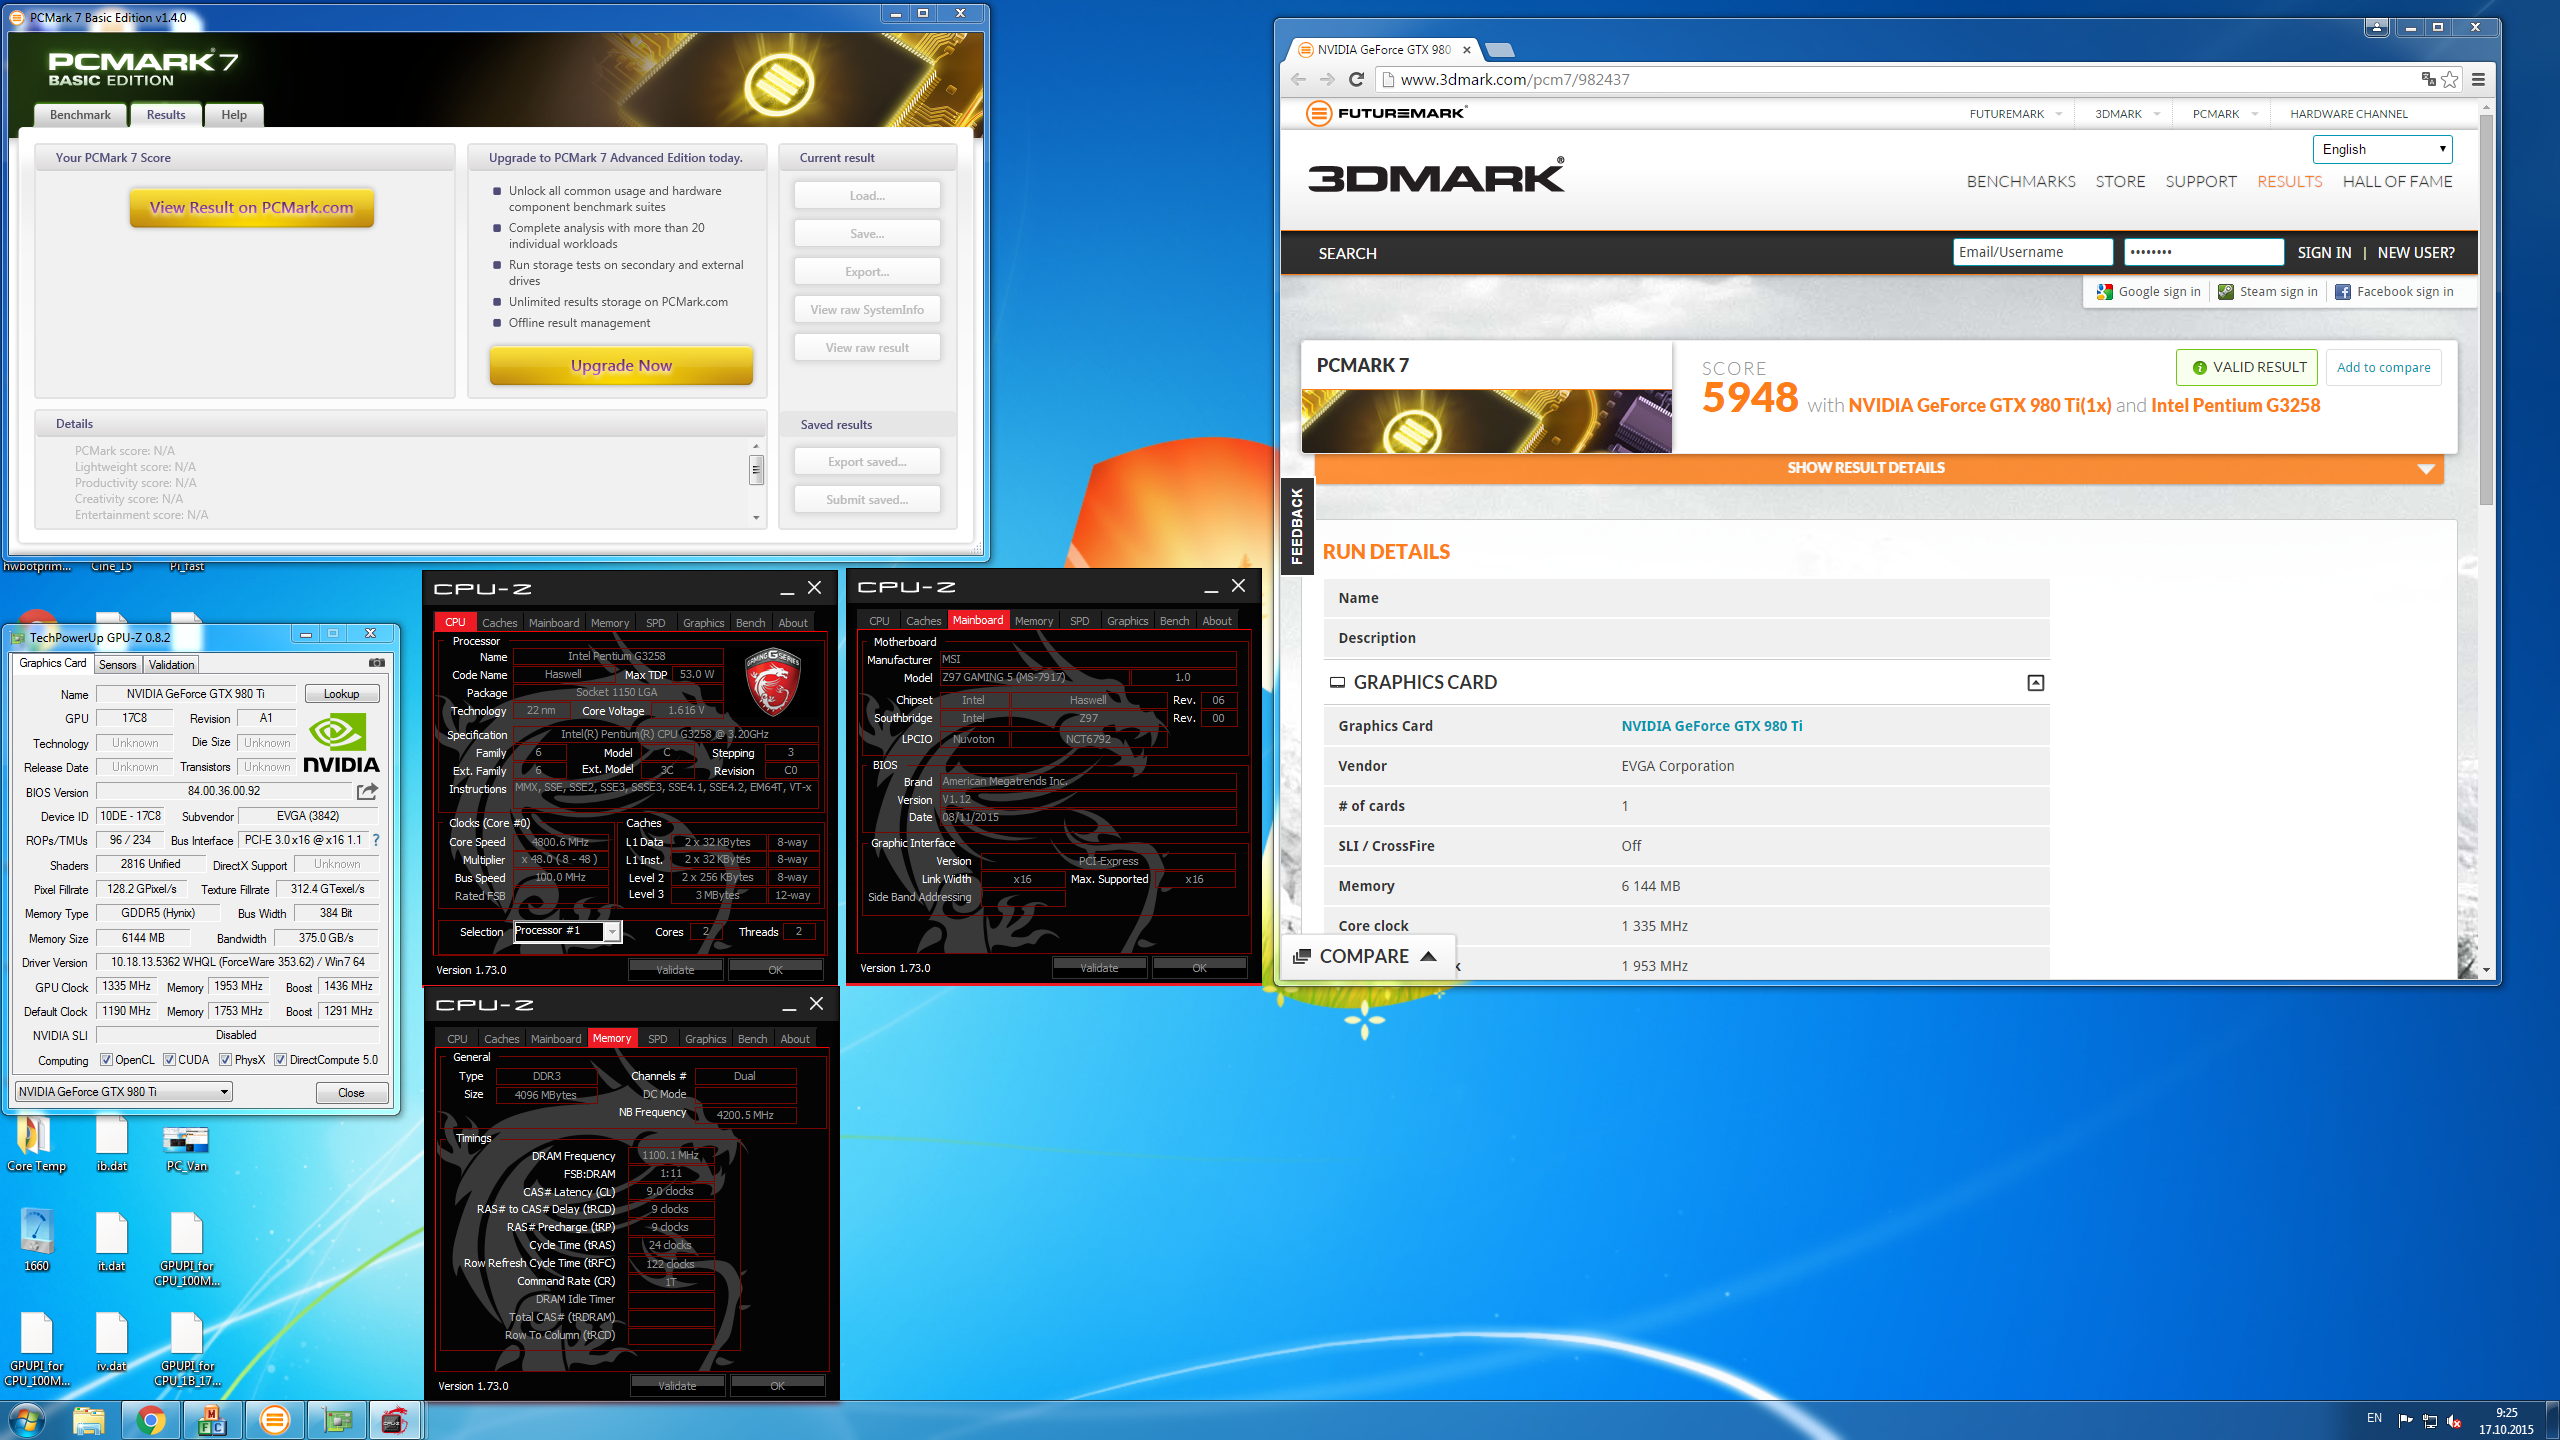2560x1440 pixels.
Task: Click the browser address bar
Action: click(1900, 80)
